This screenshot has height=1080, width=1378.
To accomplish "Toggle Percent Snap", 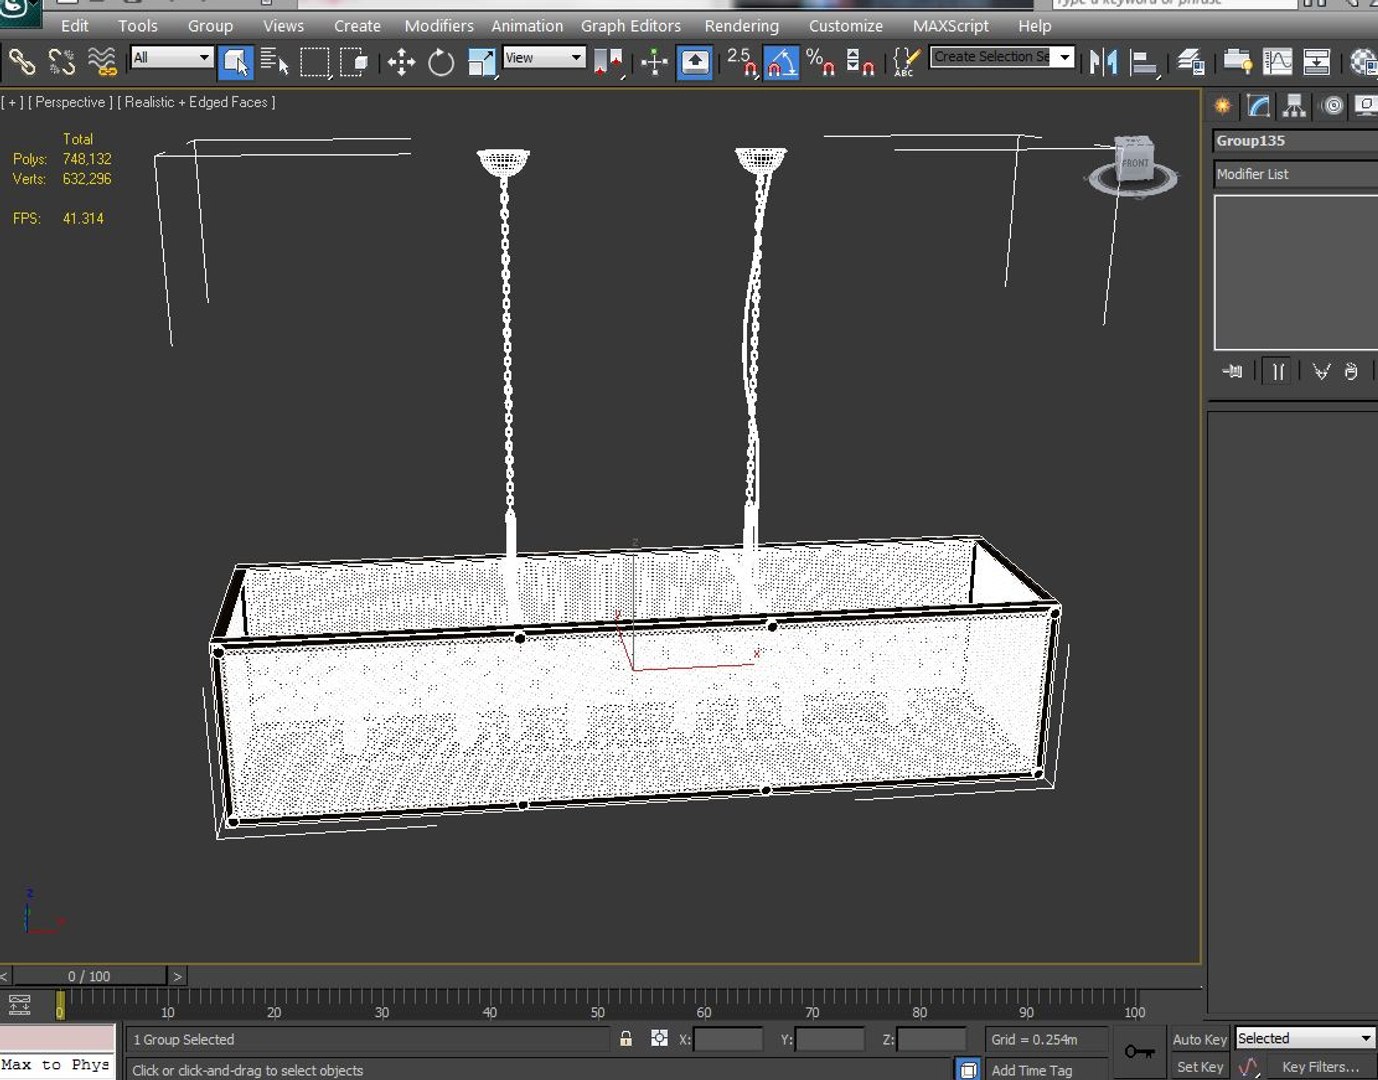I will (x=820, y=62).
